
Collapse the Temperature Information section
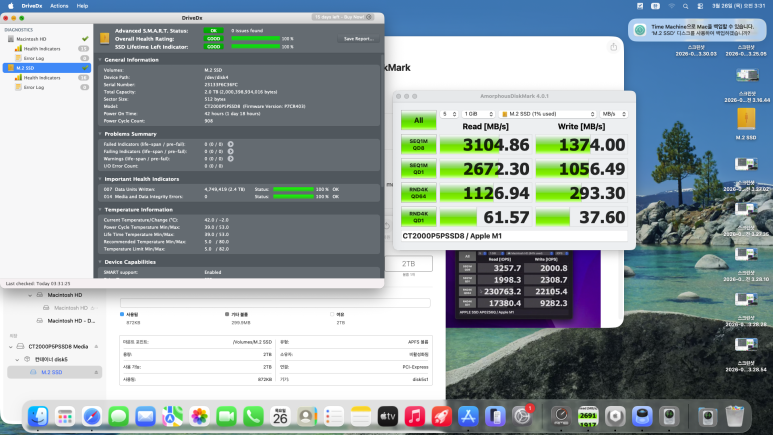coord(100,210)
